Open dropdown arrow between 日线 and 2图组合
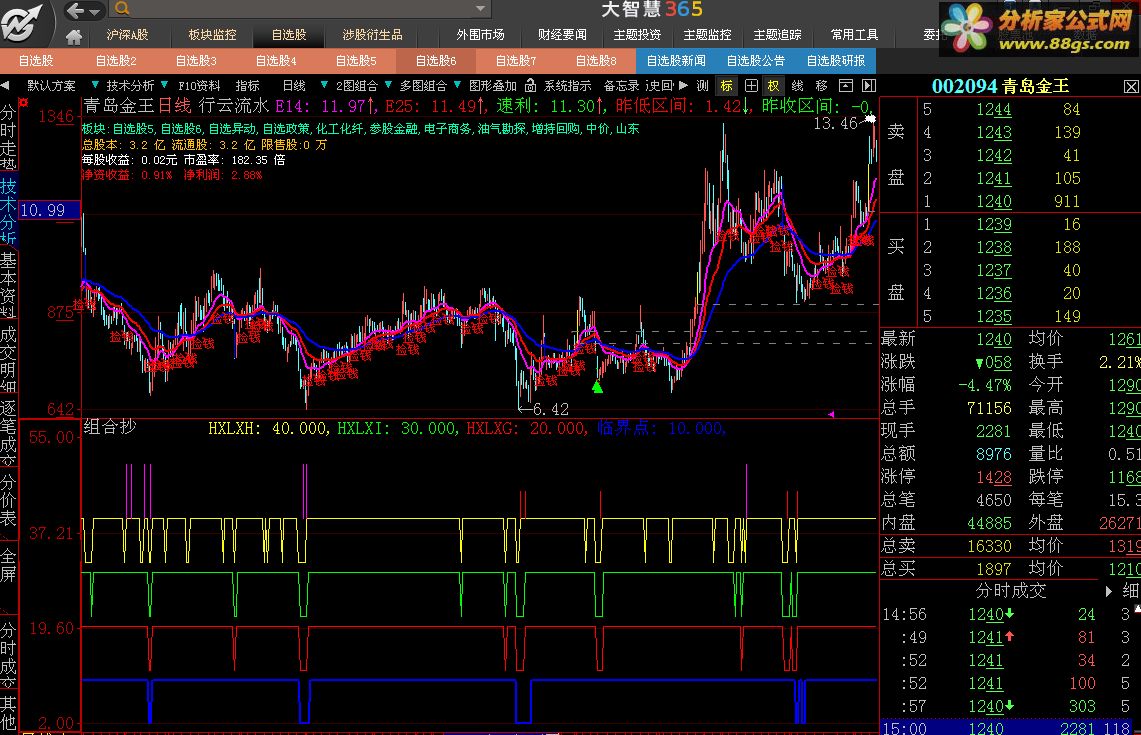Viewport: 1141px width, 735px height. [324, 85]
